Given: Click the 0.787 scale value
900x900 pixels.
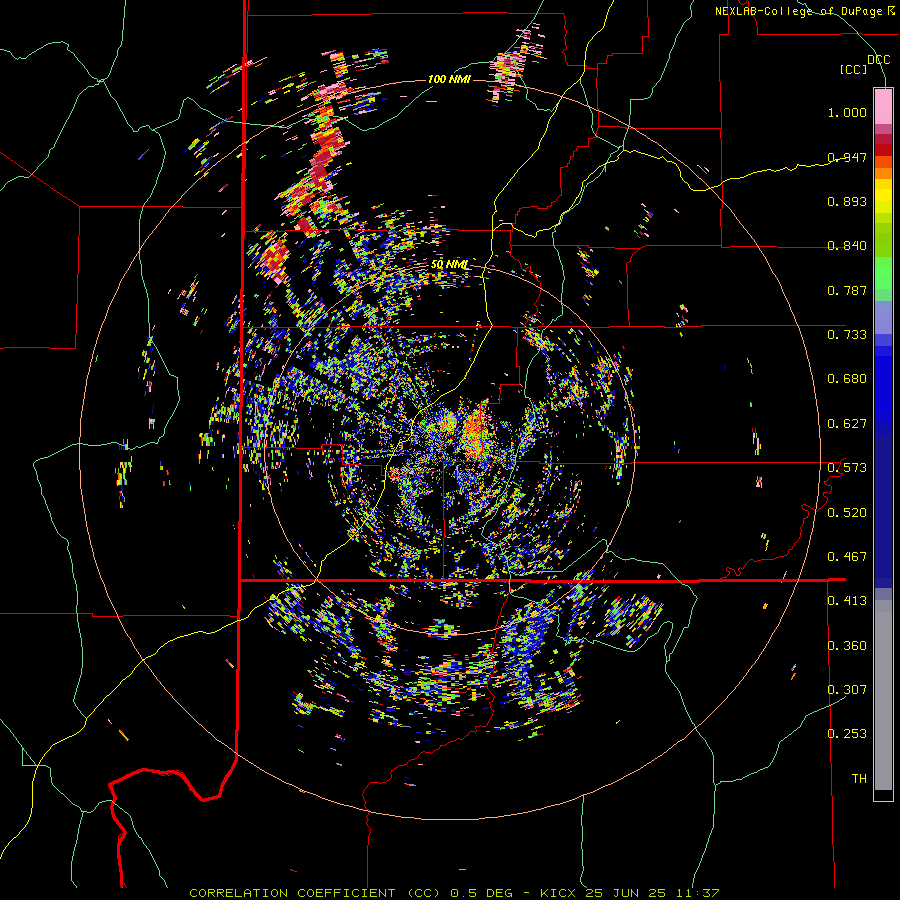Looking at the screenshot, I should pyautogui.click(x=847, y=290).
